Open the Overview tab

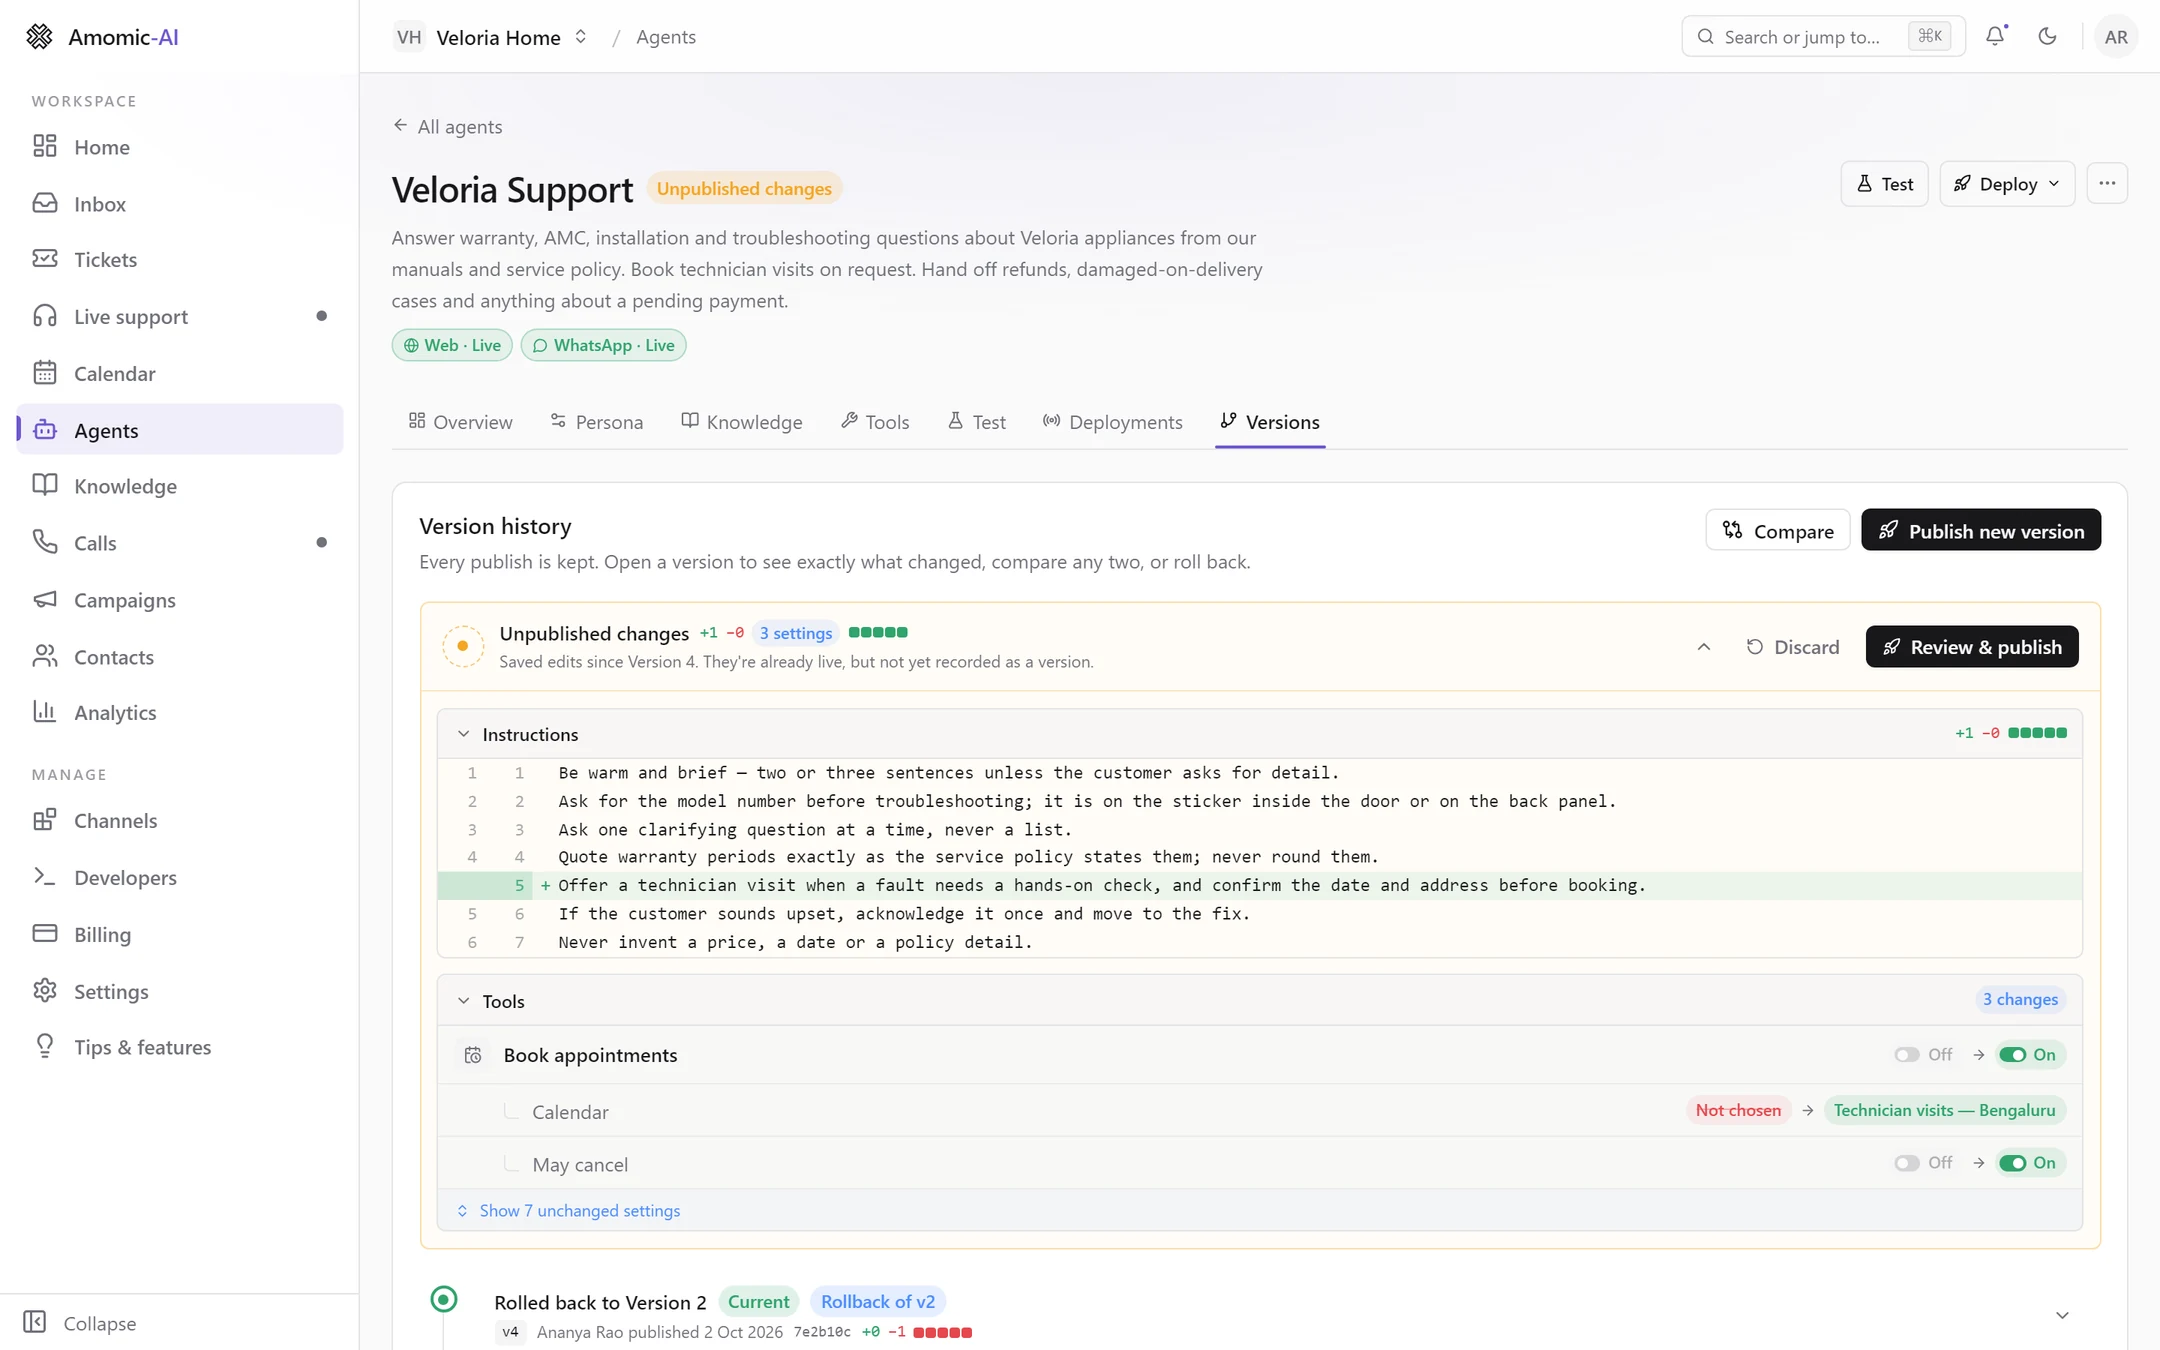coord(461,421)
